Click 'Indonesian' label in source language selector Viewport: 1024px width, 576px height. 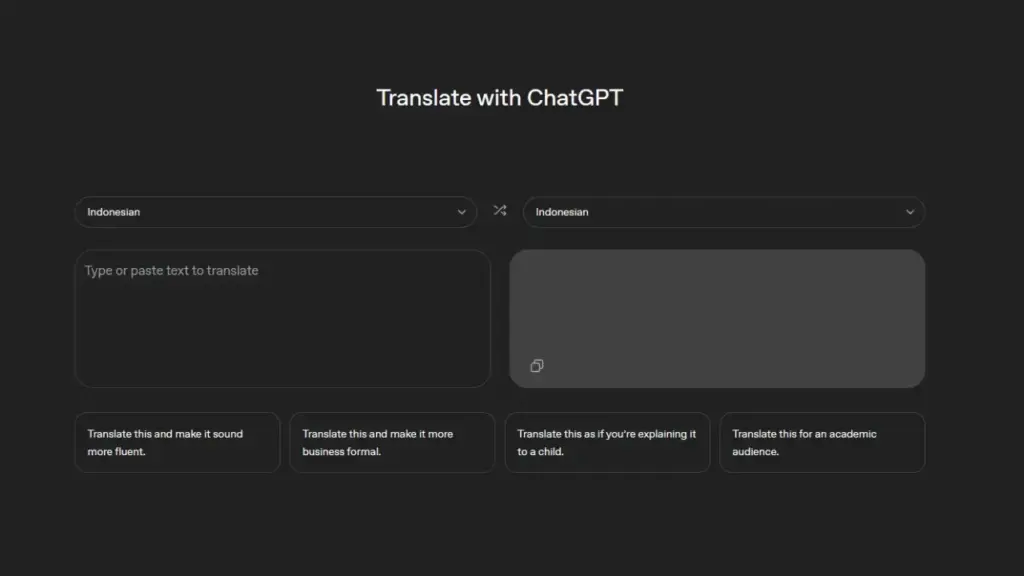[x=113, y=212]
